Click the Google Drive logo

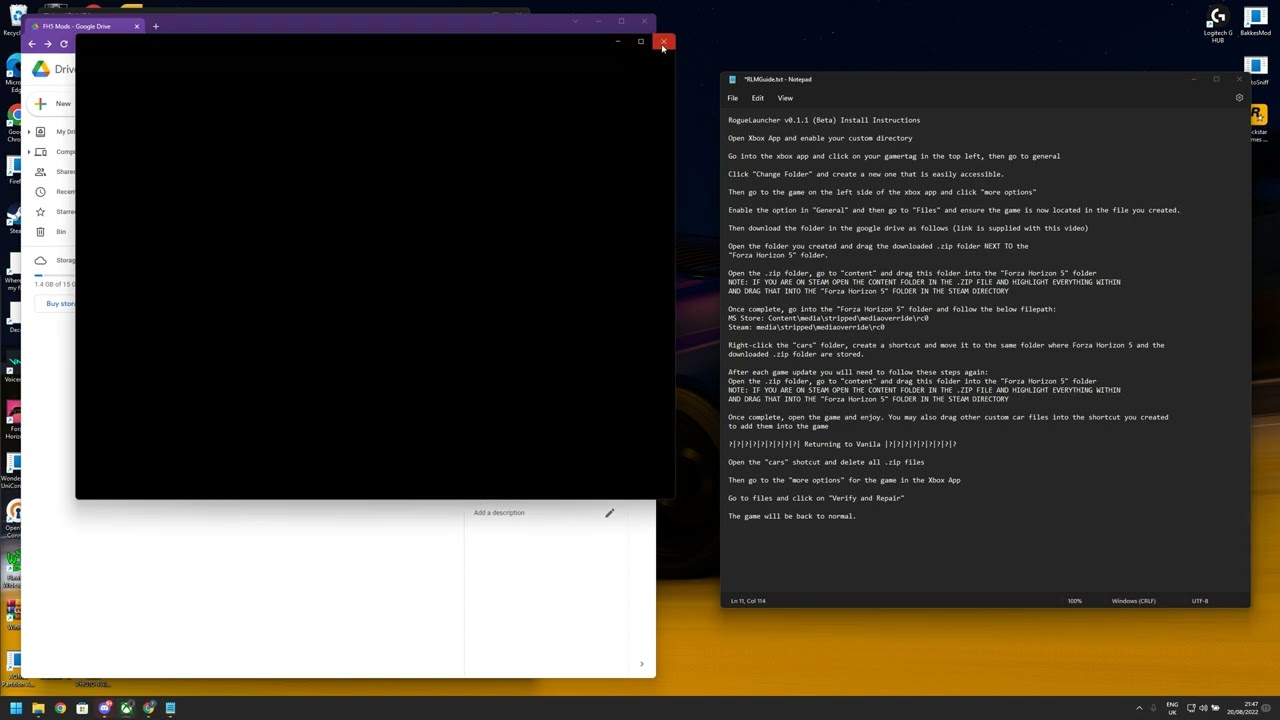[x=41, y=69]
